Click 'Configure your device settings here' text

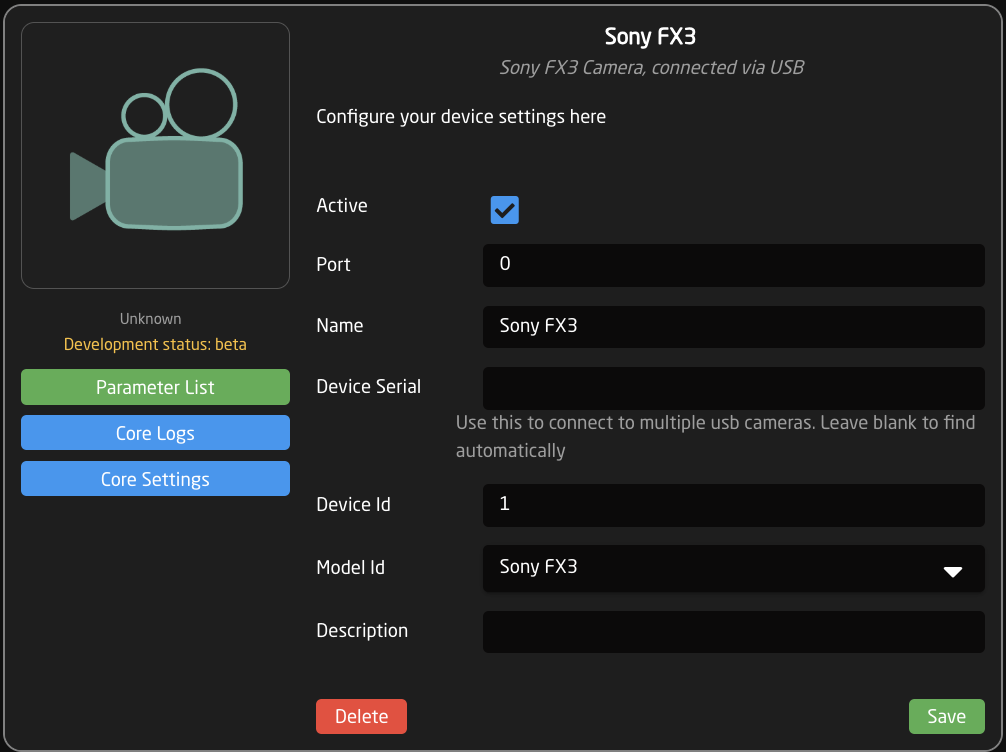(x=461, y=117)
